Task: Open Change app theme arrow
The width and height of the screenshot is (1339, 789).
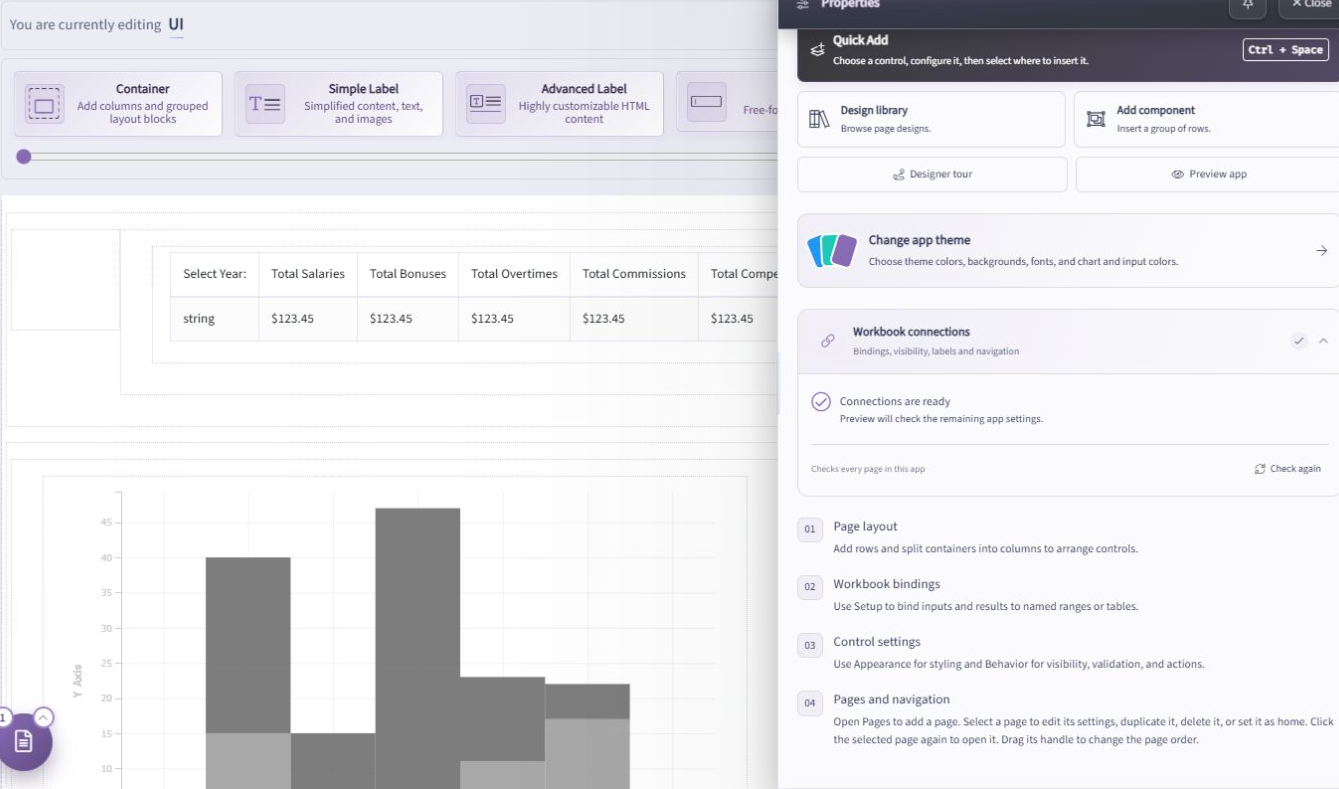Action: click(x=1322, y=251)
